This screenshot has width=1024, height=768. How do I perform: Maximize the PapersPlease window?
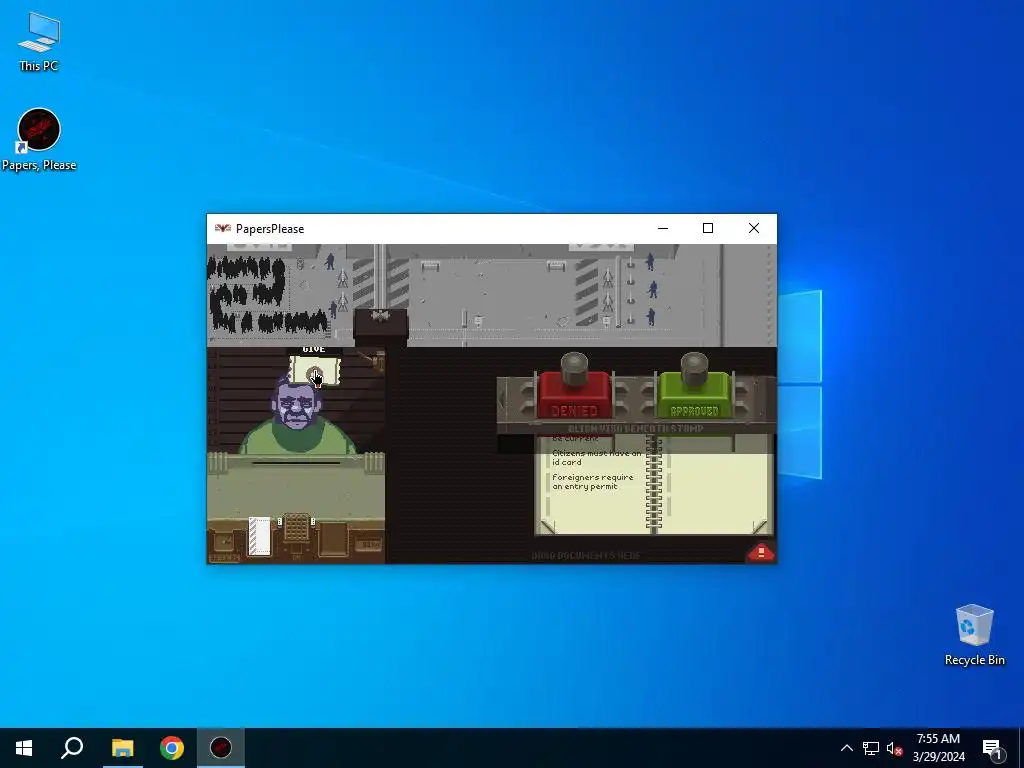point(708,229)
